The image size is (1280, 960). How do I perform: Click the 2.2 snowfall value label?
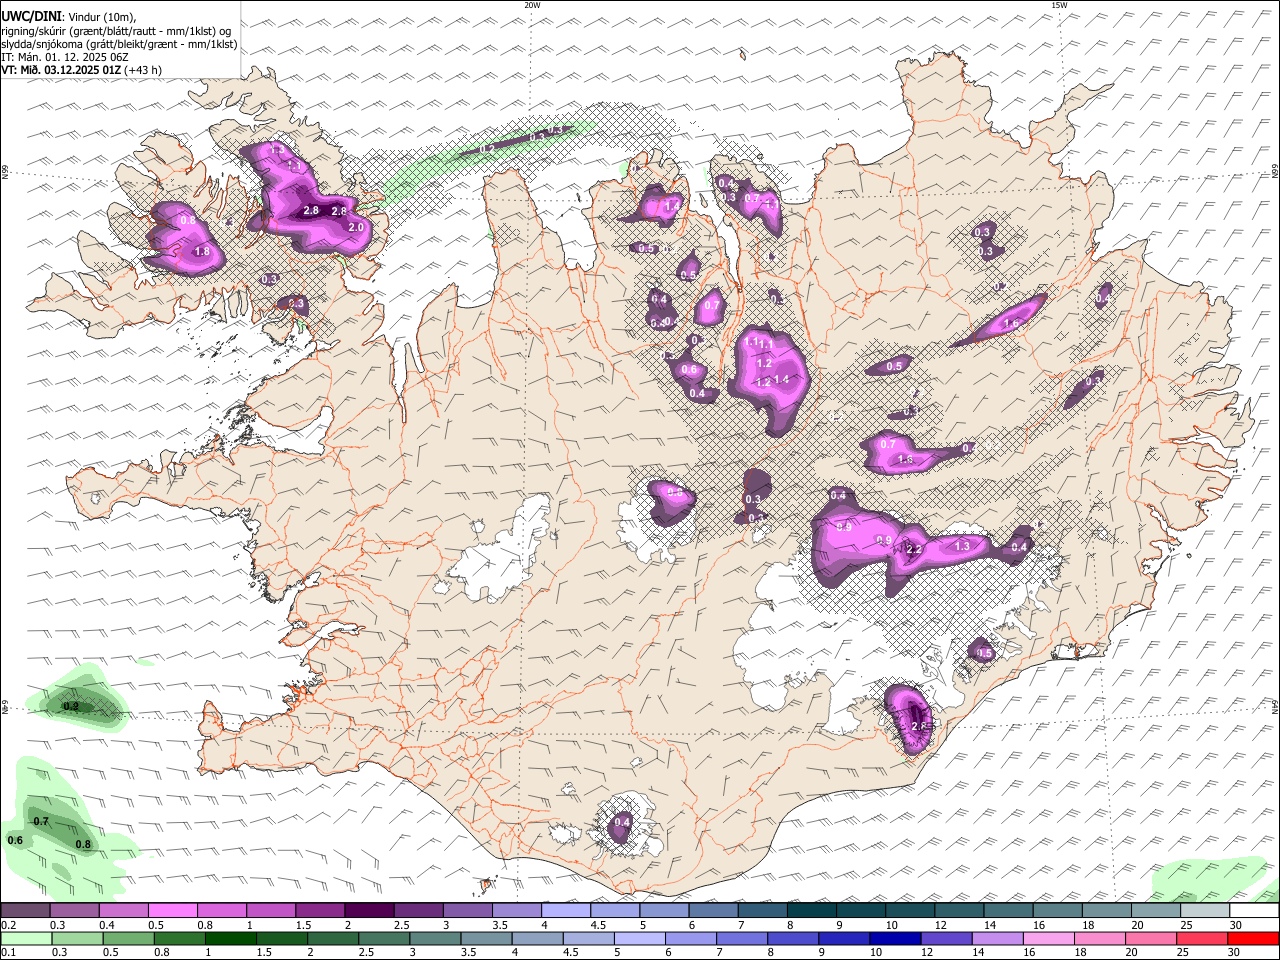click(913, 549)
